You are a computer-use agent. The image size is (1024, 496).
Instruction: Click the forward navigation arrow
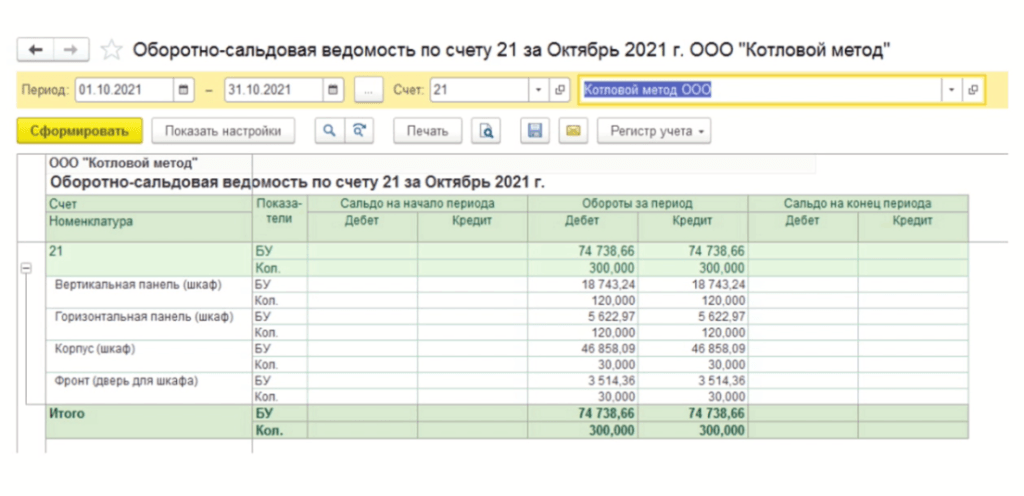click(x=70, y=49)
